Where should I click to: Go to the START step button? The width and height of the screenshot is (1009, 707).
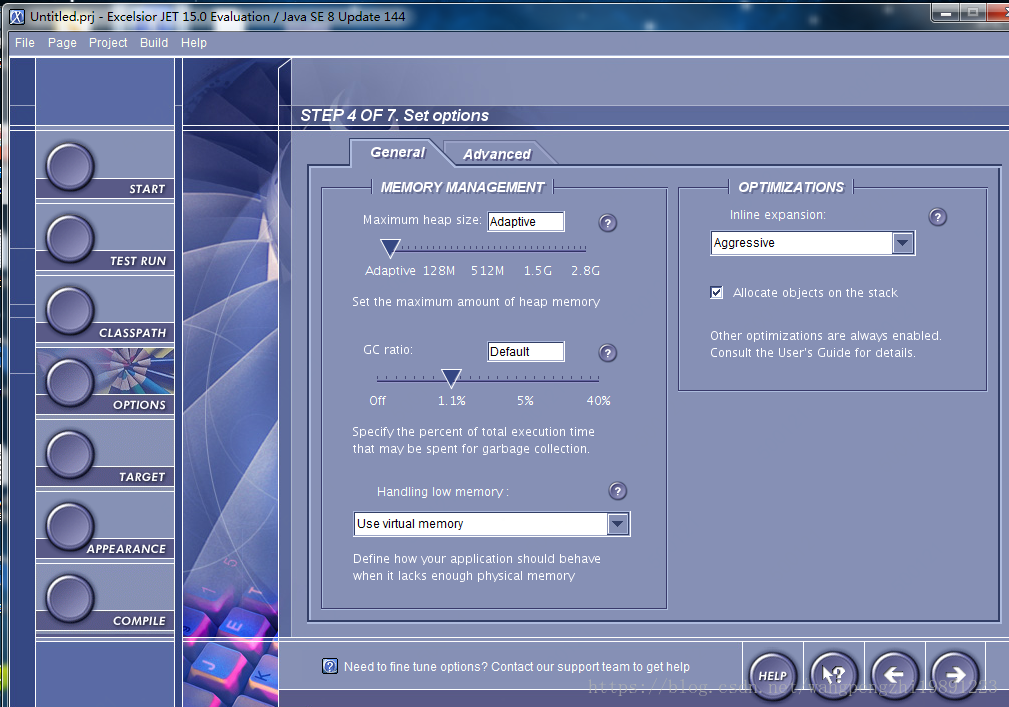(69, 166)
